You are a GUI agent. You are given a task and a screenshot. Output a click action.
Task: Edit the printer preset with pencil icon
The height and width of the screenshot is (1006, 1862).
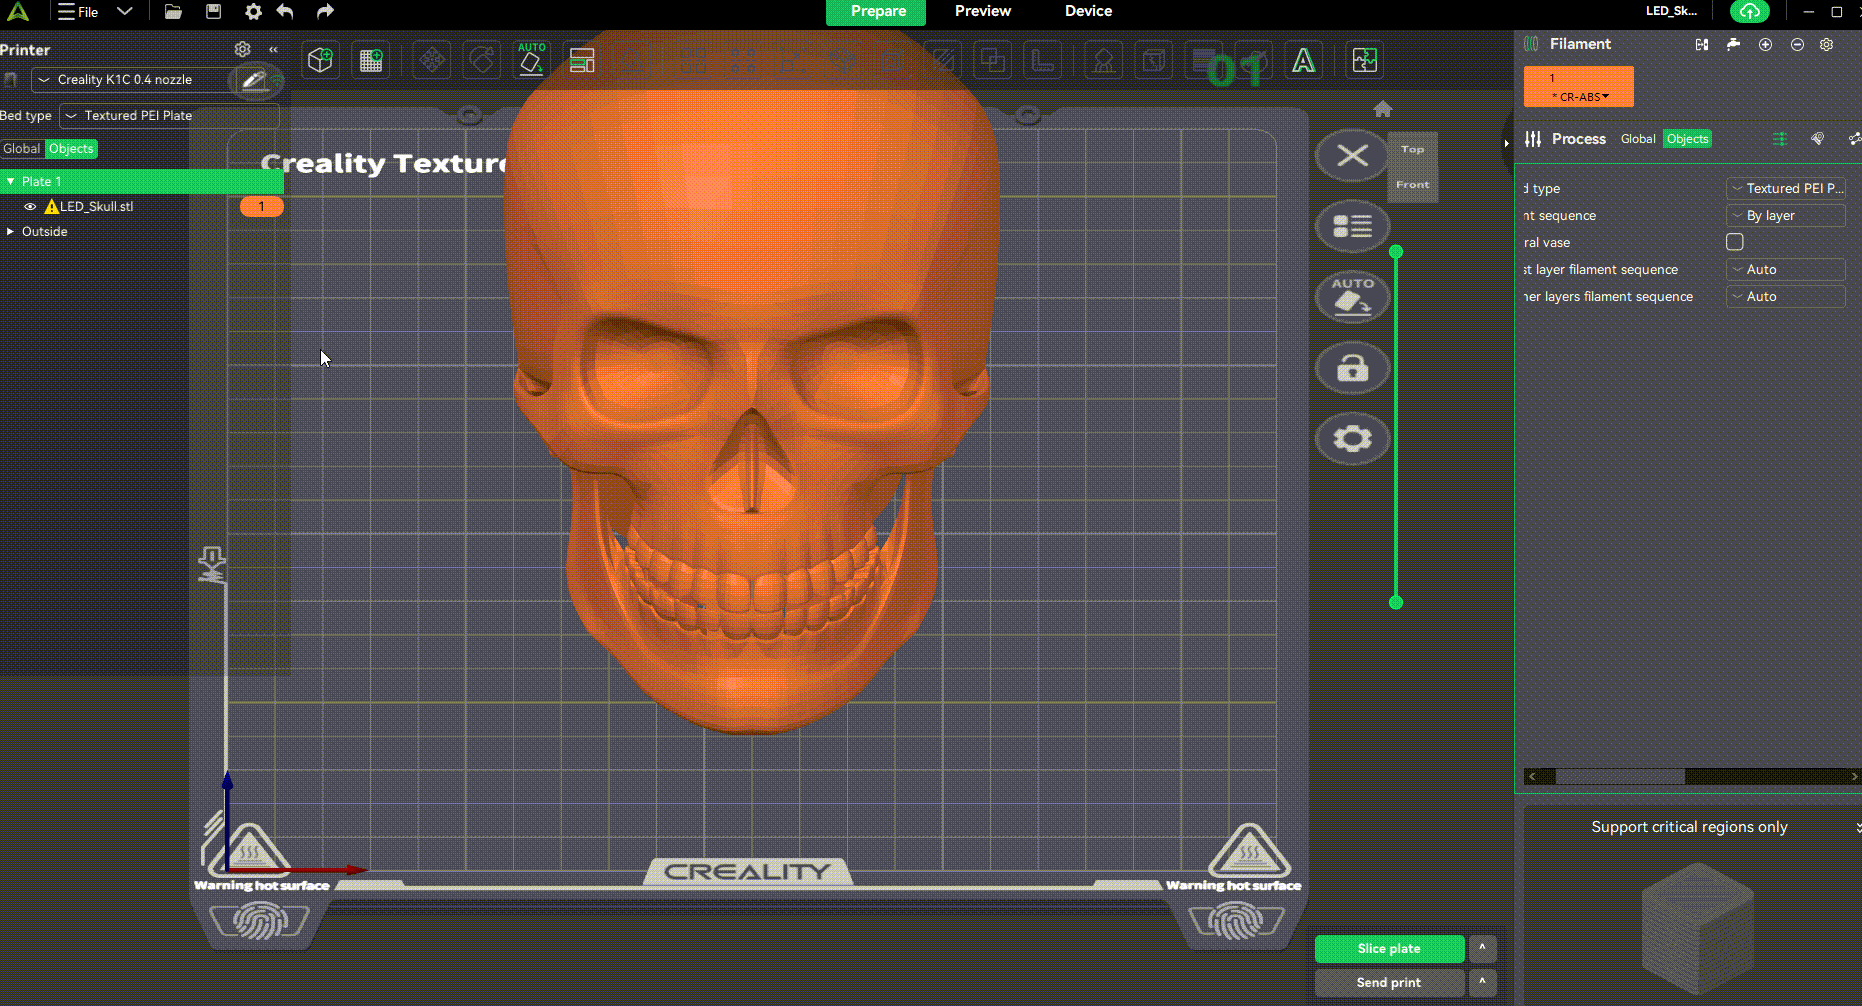[x=254, y=80]
